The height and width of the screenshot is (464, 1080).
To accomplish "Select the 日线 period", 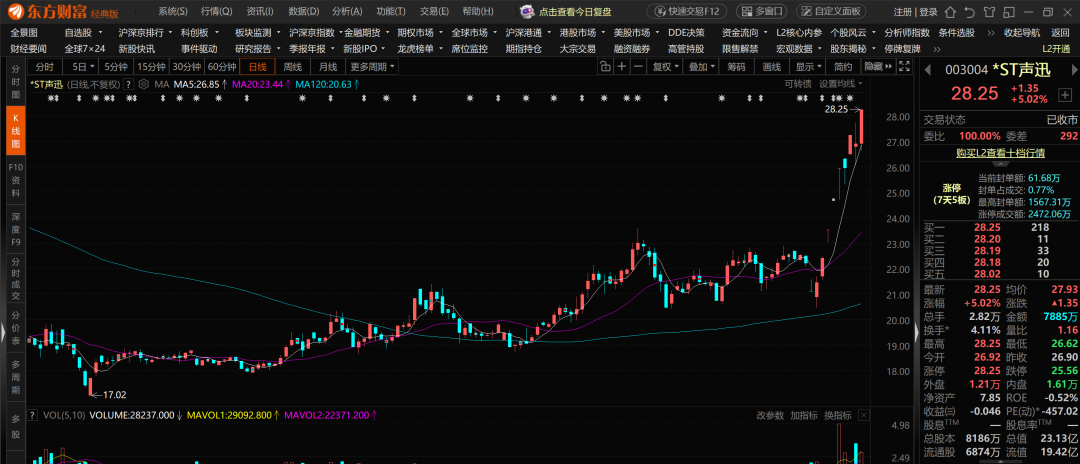I will [258, 66].
